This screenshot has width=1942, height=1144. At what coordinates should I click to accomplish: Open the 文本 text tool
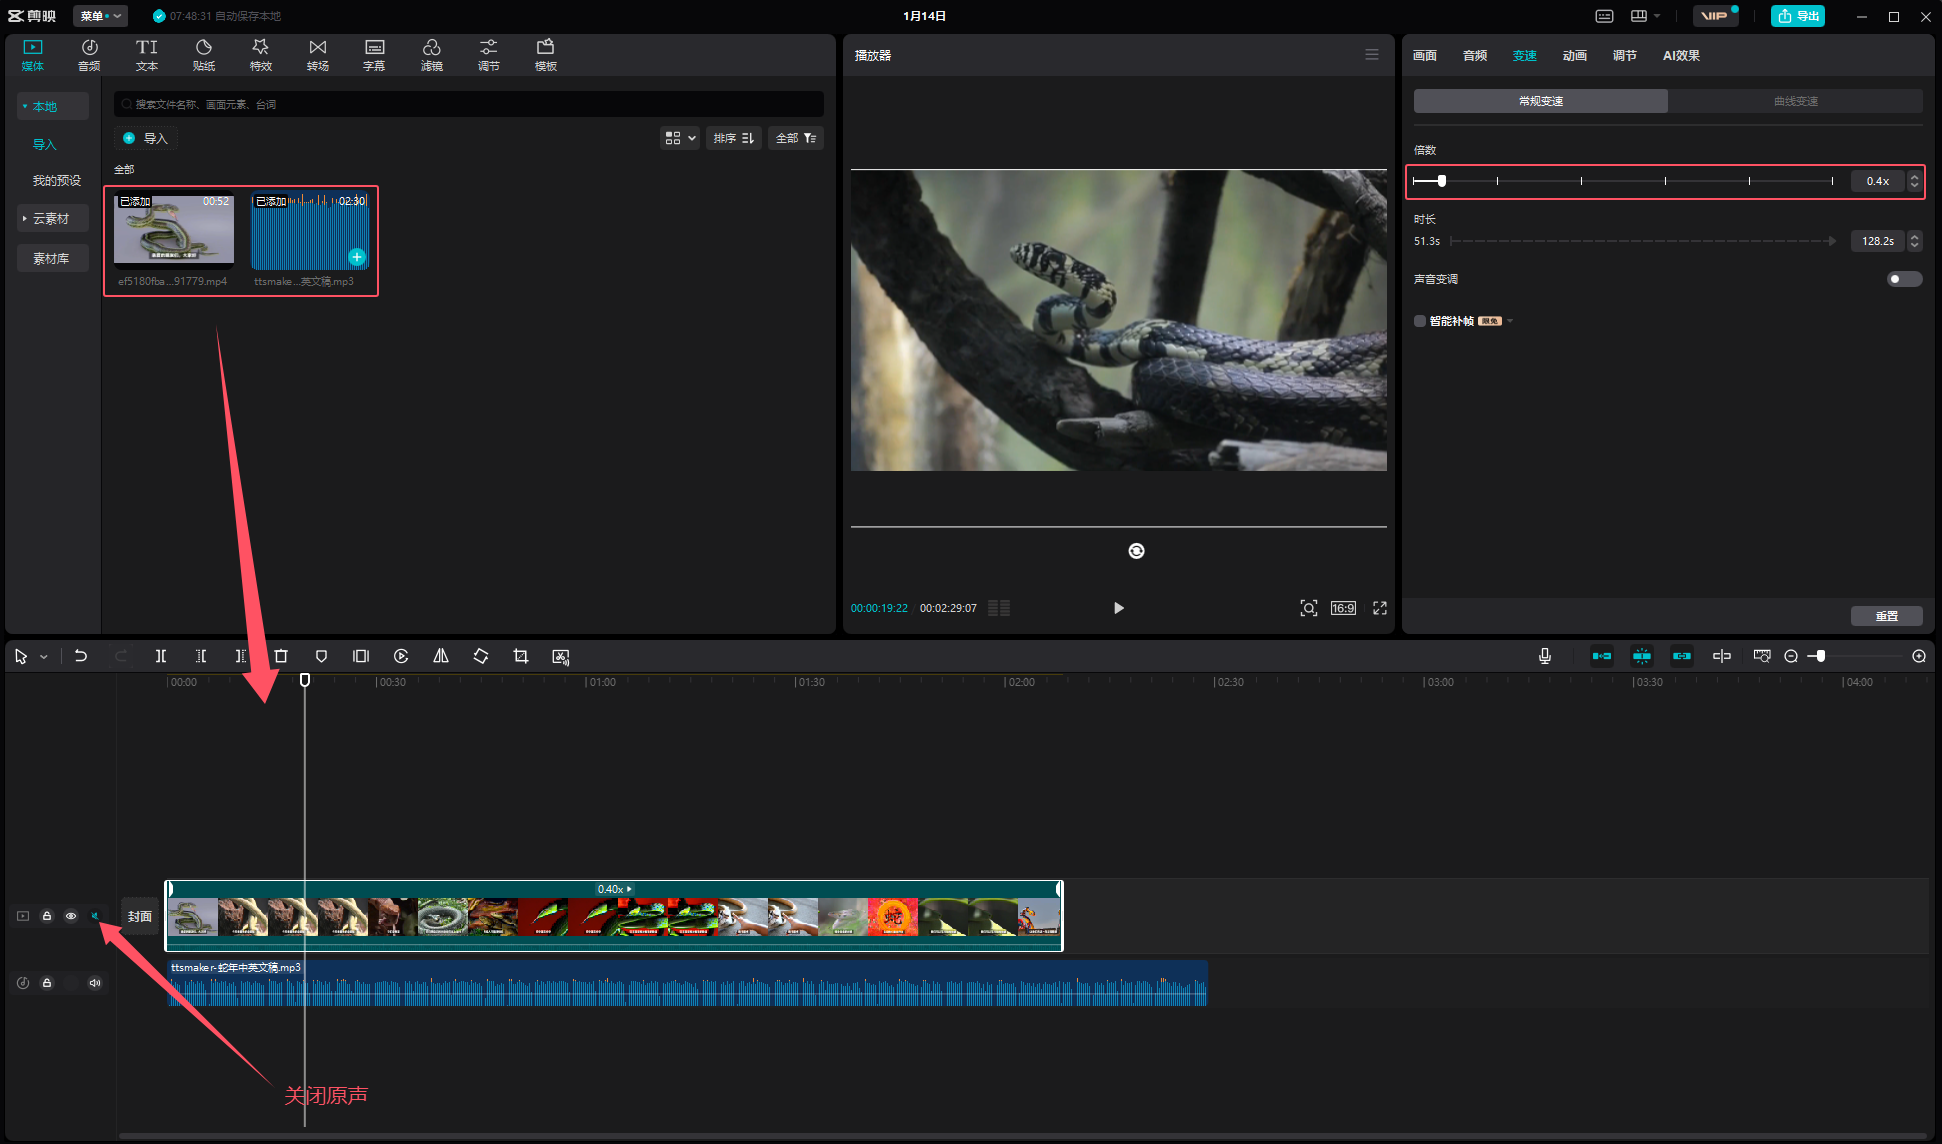click(147, 55)
